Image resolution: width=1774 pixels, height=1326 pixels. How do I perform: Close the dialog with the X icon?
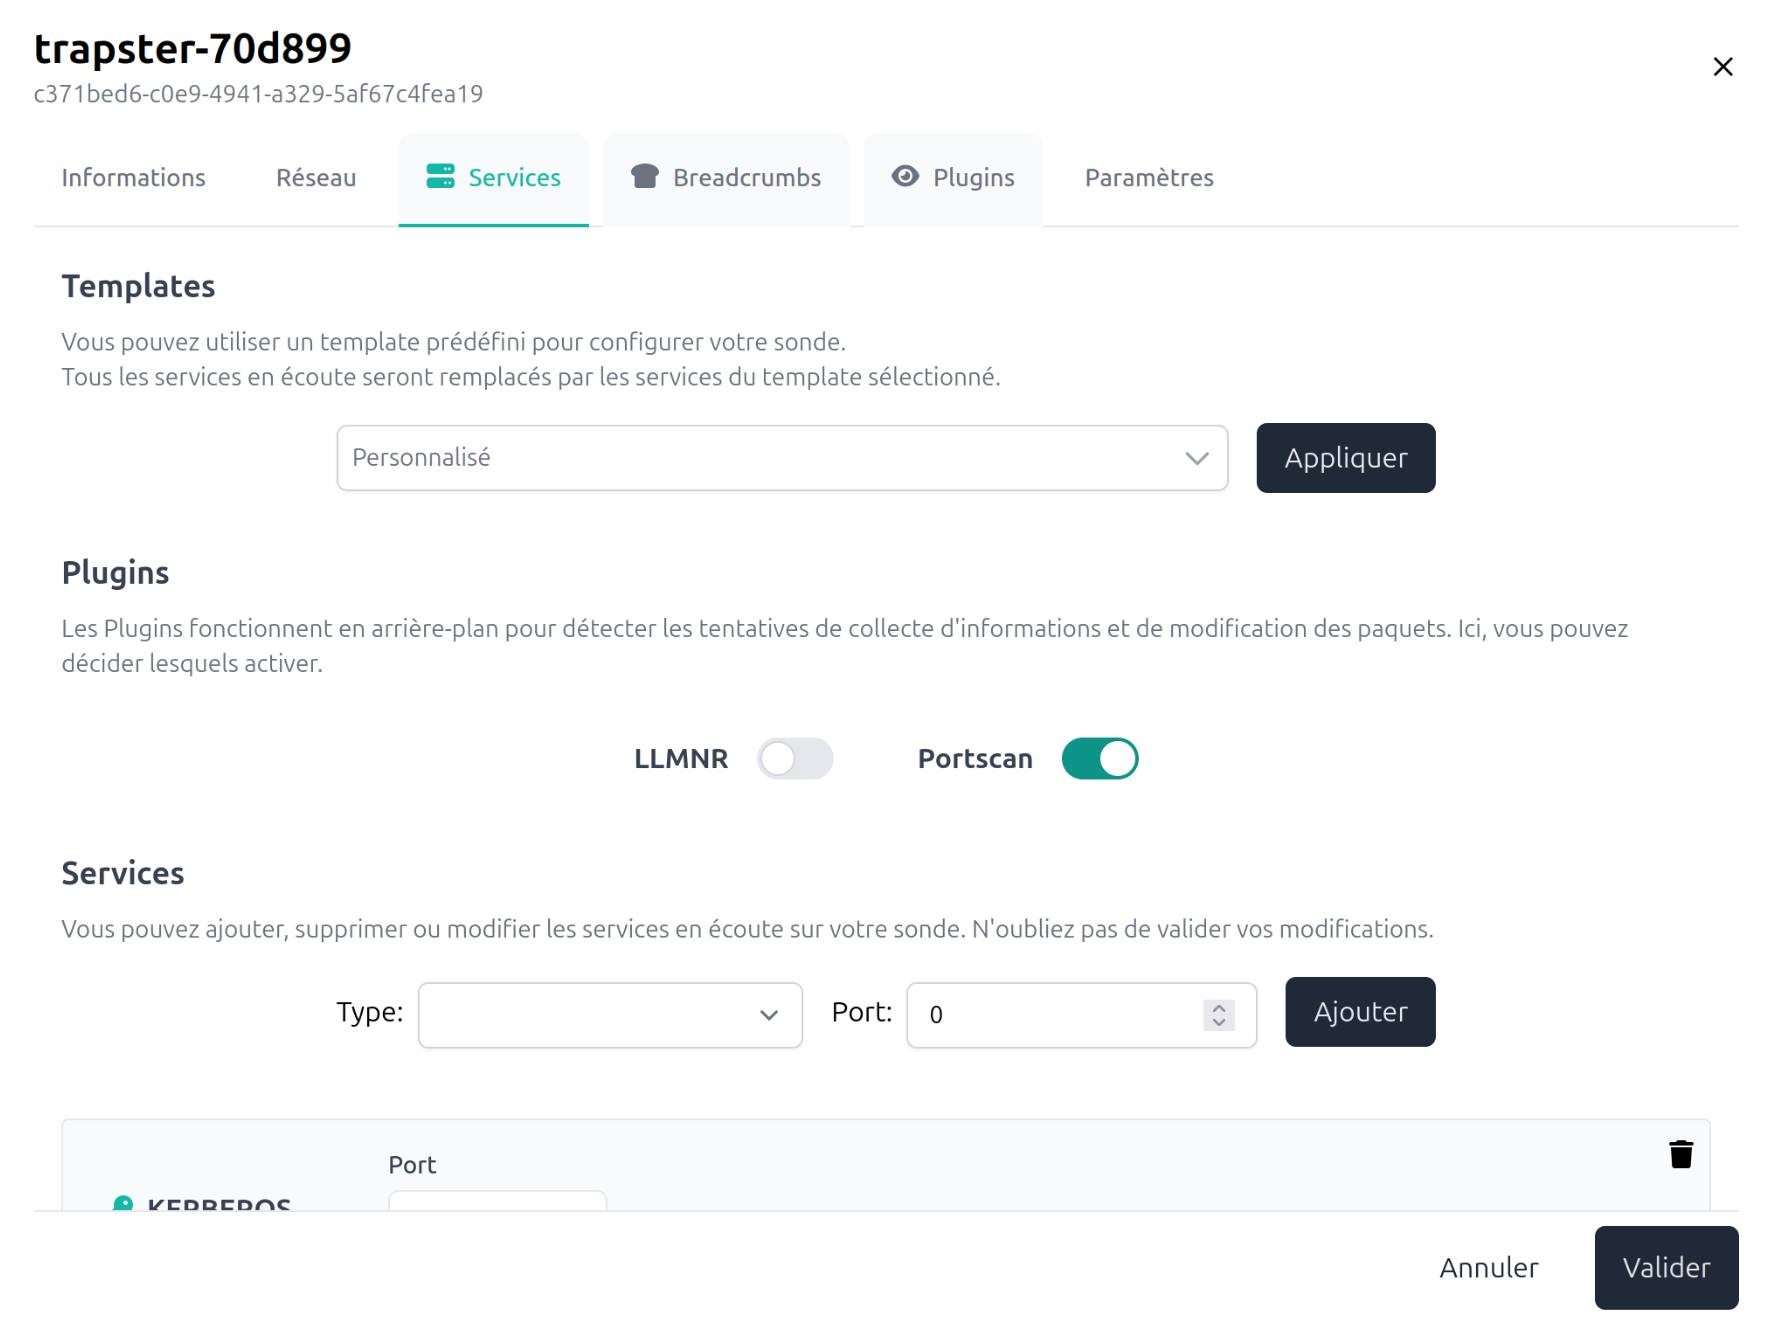(1722, 67)
